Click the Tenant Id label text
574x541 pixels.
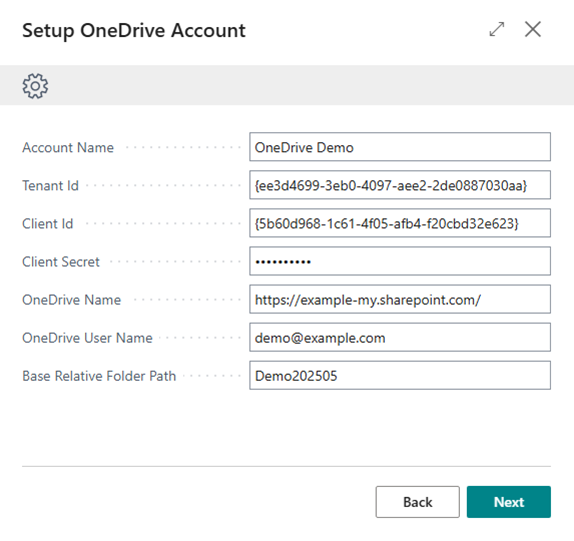click(51, 186)
